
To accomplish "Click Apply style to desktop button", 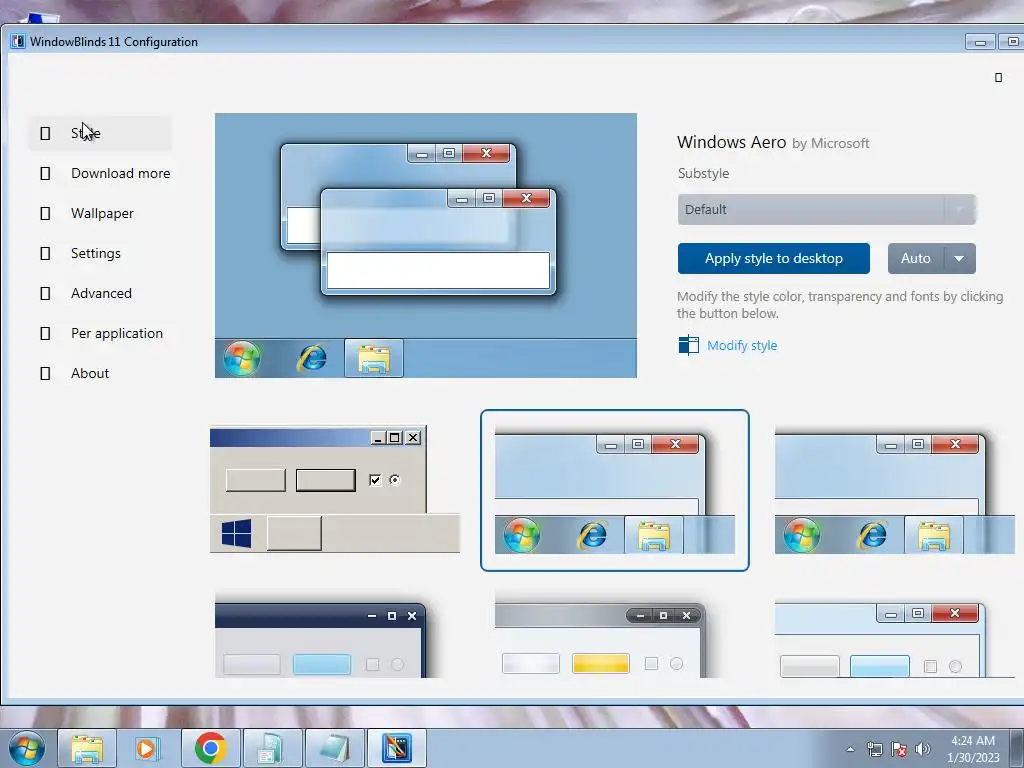I will tap(774, 259).
